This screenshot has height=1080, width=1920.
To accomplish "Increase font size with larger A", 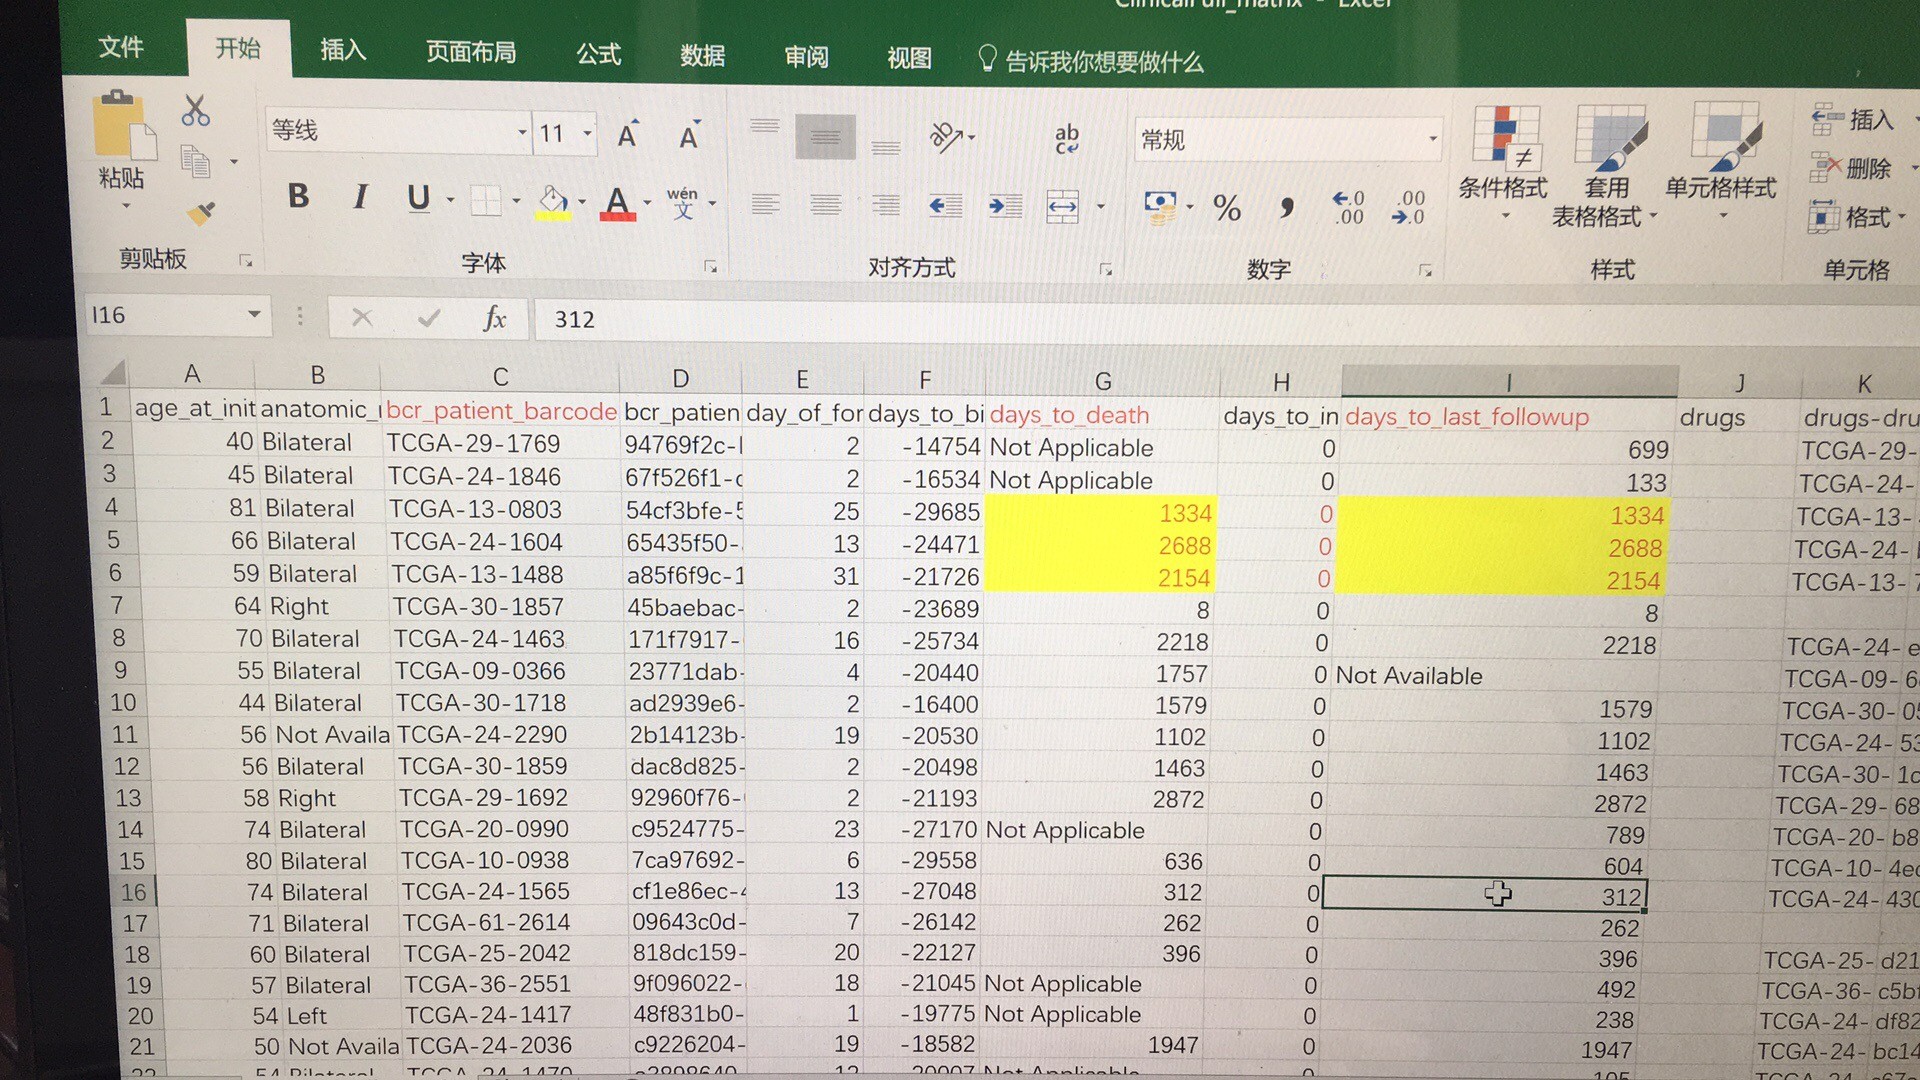I will point(628,135).
